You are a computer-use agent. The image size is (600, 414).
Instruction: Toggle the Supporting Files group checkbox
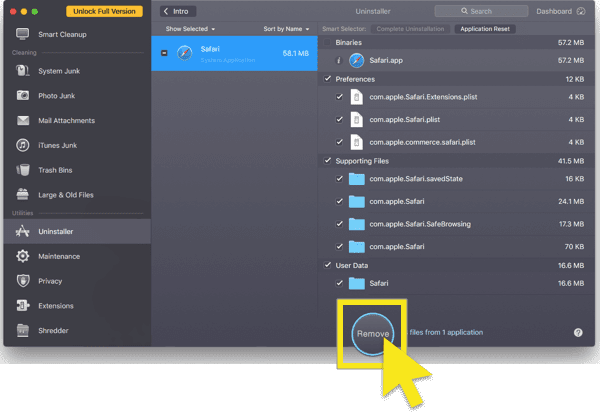tap(328, 160)
